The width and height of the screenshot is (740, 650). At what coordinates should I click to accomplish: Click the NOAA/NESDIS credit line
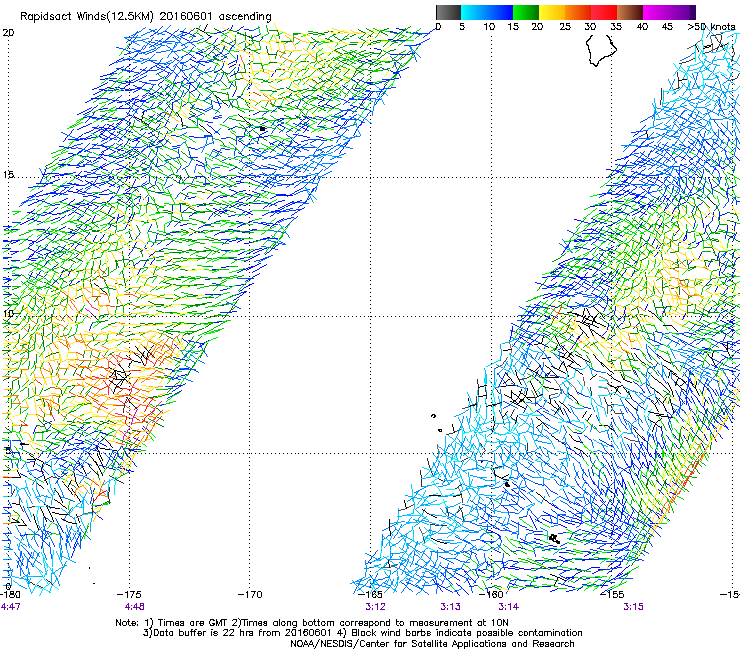pos(432,644)
